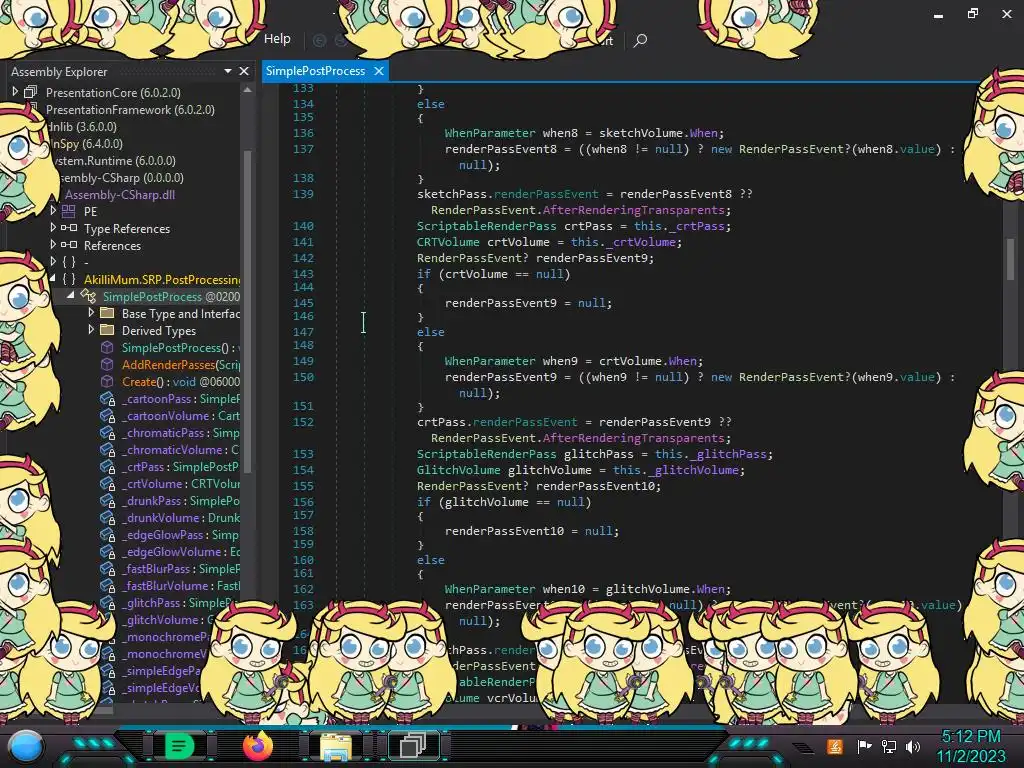Select the Assembly-CSharp.dll module node

[x=120, y=195]
